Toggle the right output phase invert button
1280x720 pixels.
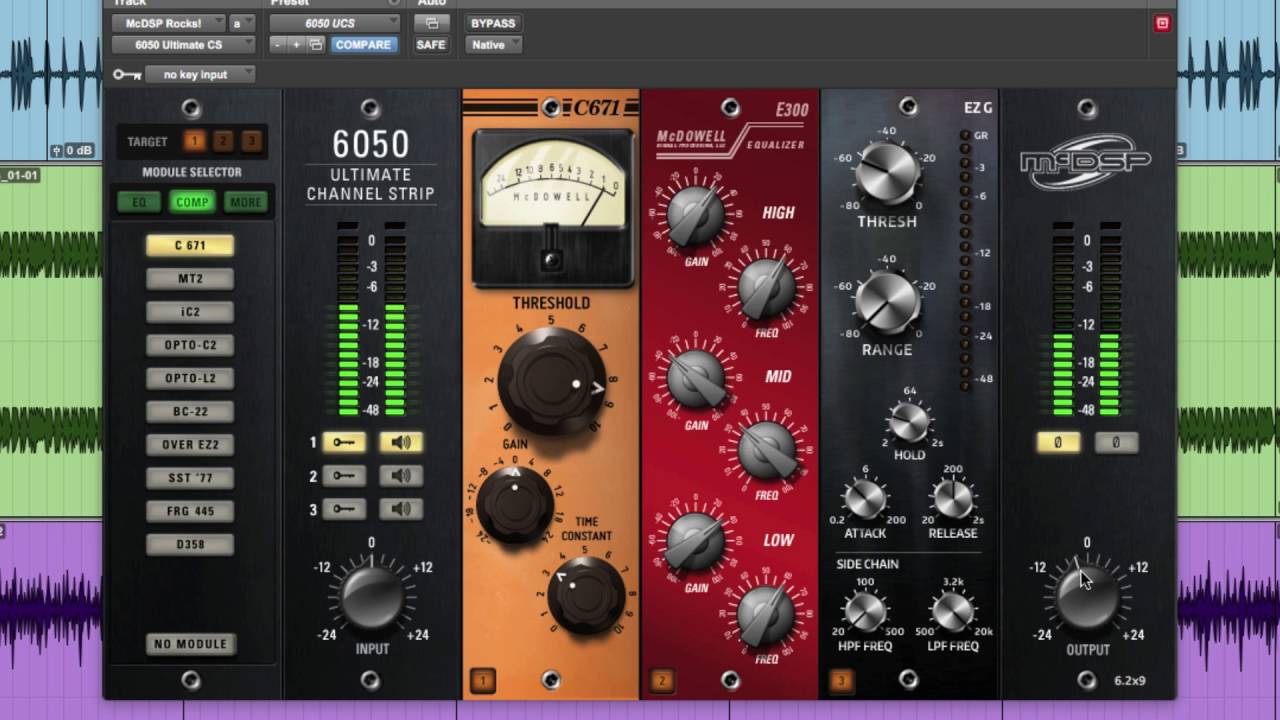(x=1116, y=443)
